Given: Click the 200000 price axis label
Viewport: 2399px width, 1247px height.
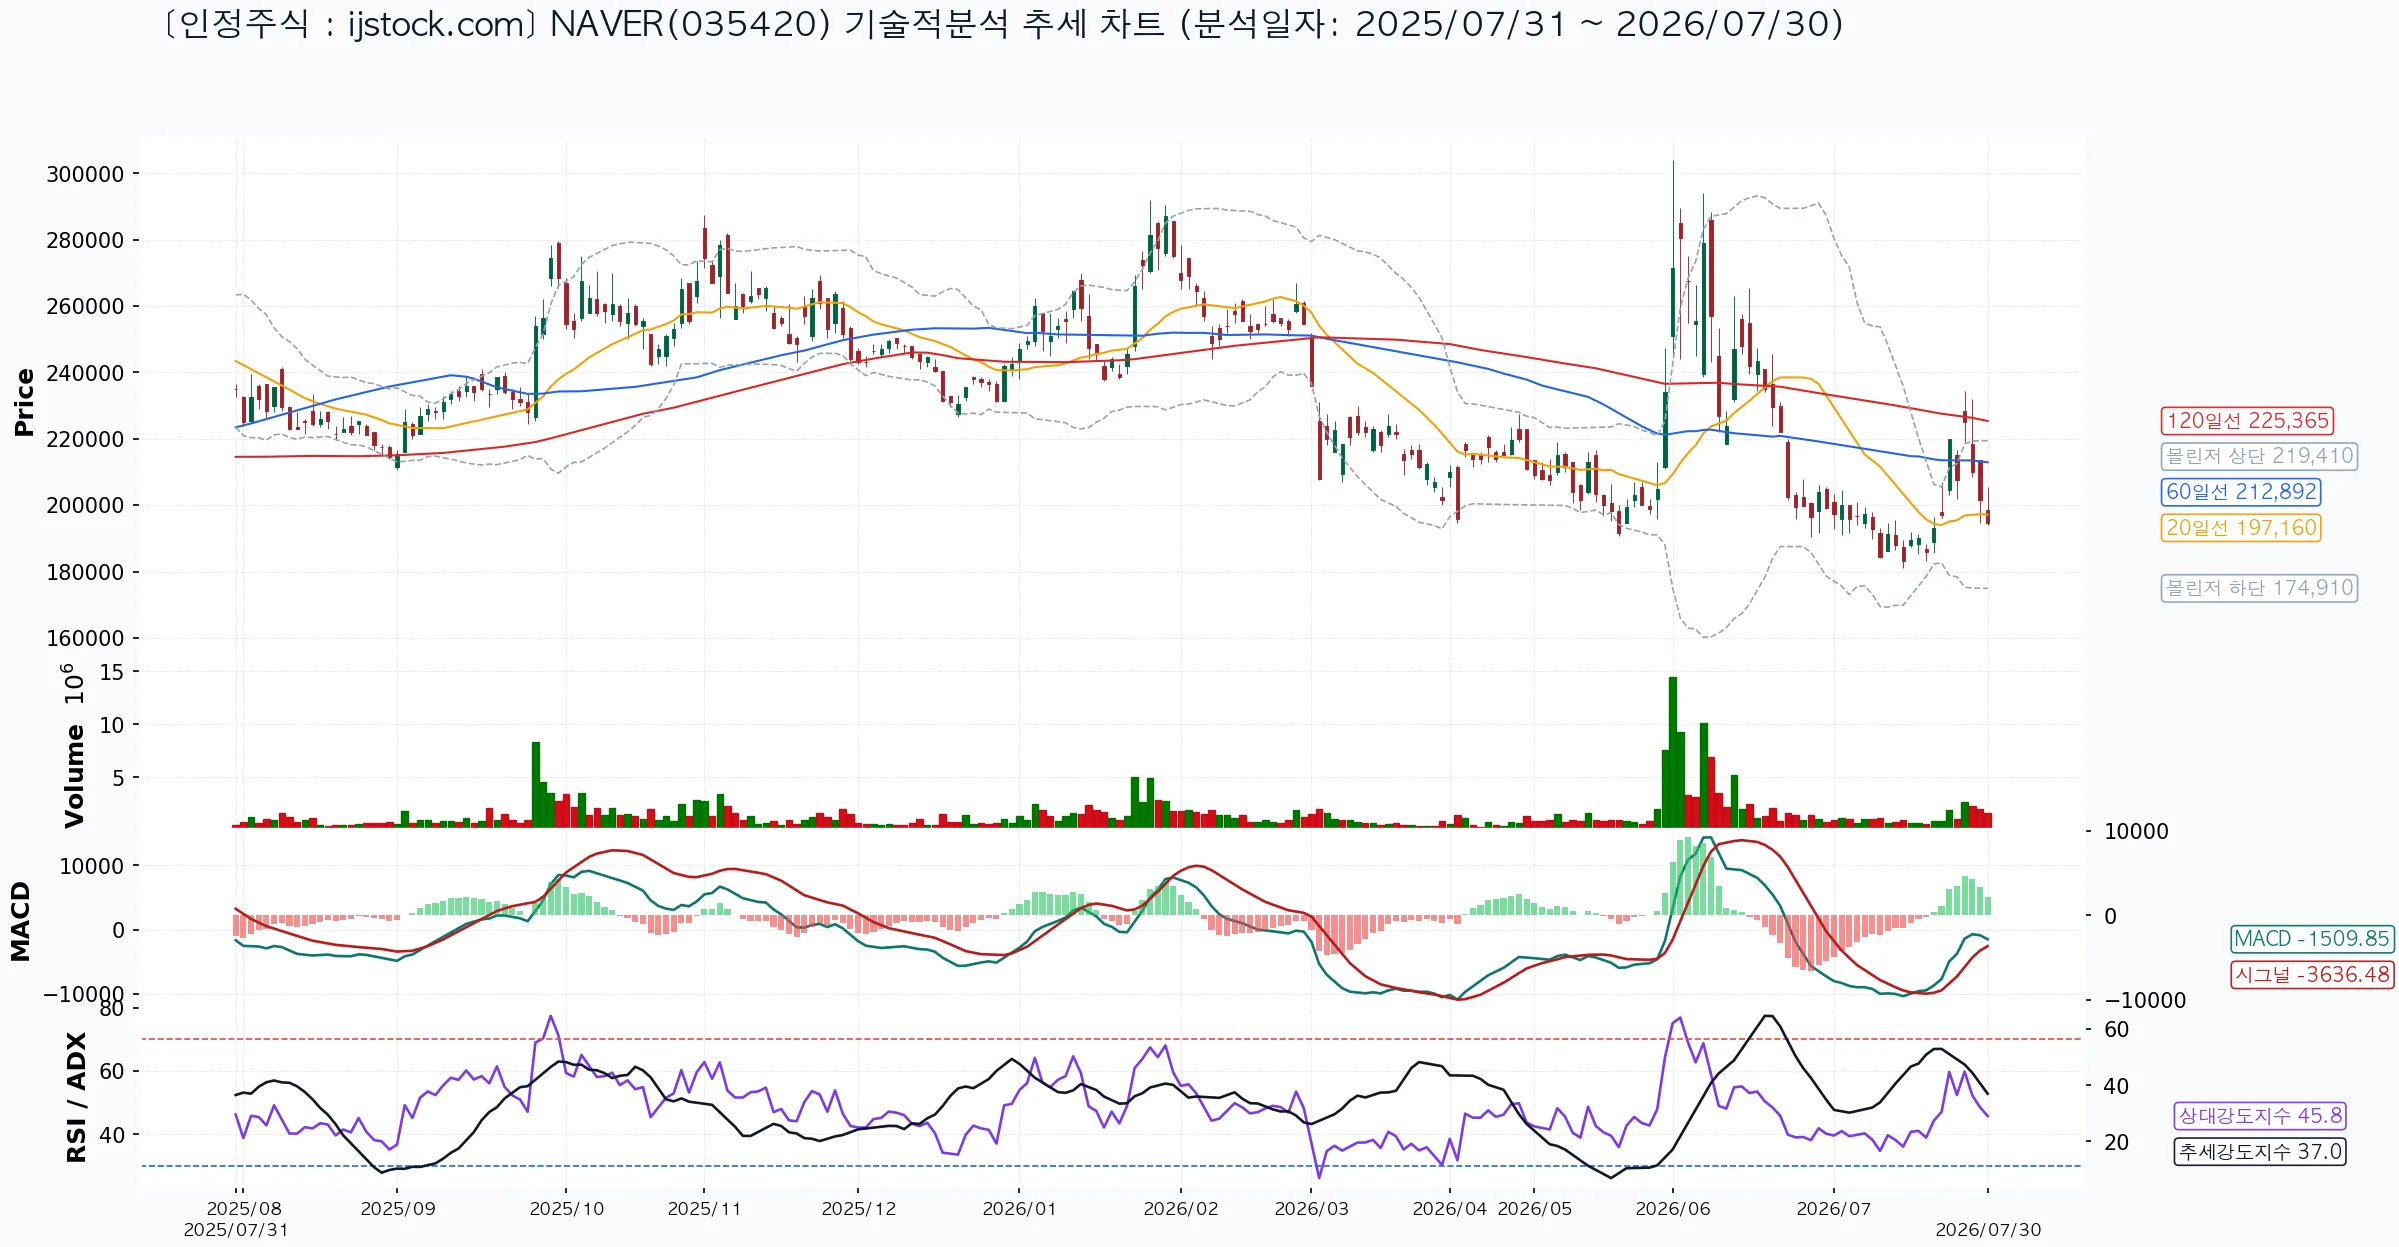Looking at the screenshot, I should [x=85, y=505].
